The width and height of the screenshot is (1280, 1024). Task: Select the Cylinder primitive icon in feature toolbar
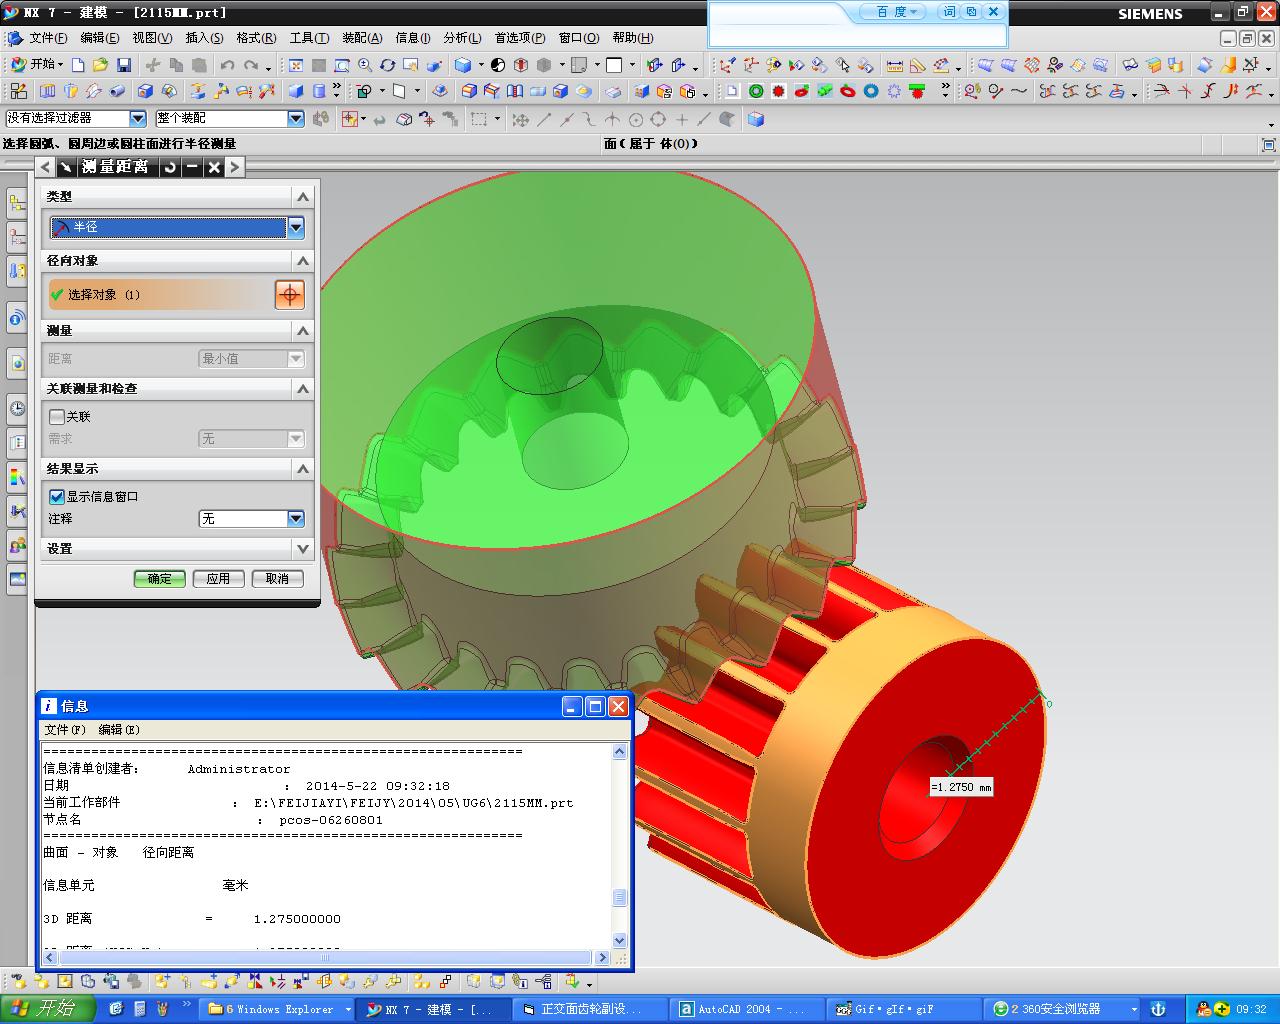[319, 91]
